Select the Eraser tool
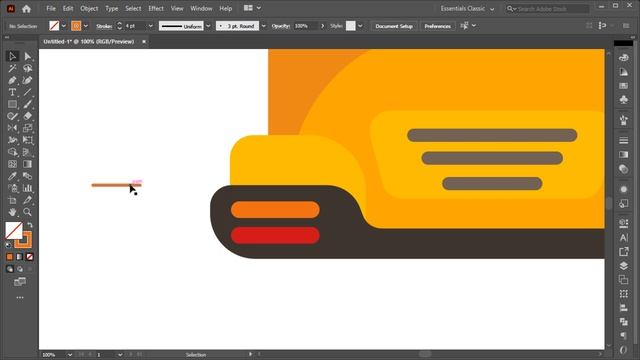 tap(27, 116)
